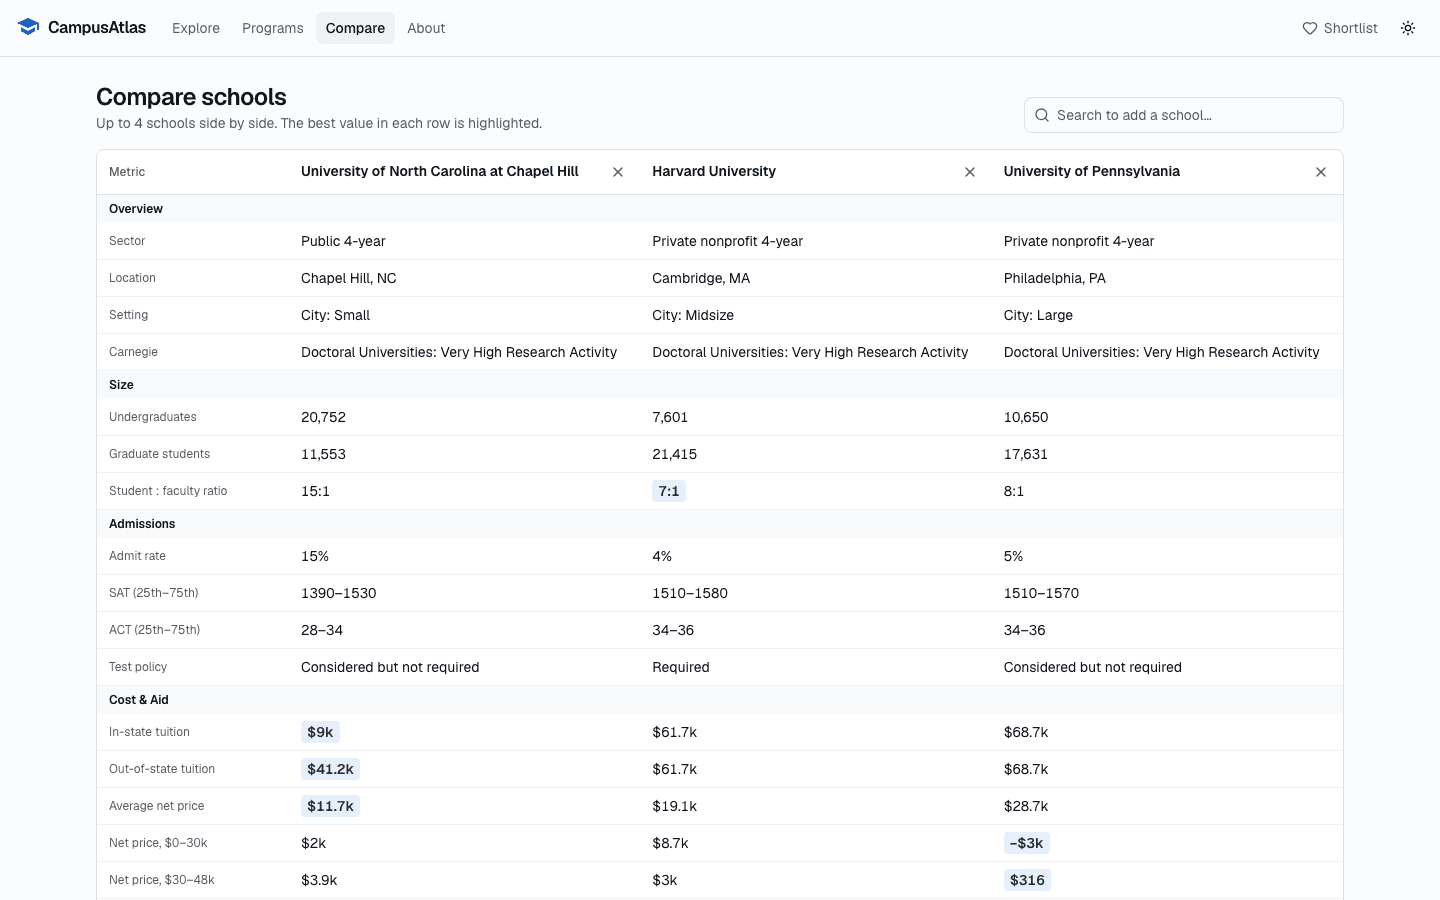Click the 4% admit rate value

coord(662,556)
